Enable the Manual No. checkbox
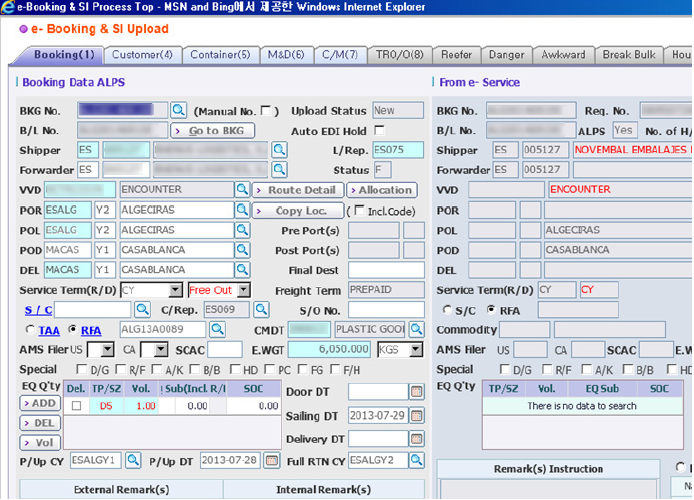Viewport: 694px width, 500px height. point(266,110)
